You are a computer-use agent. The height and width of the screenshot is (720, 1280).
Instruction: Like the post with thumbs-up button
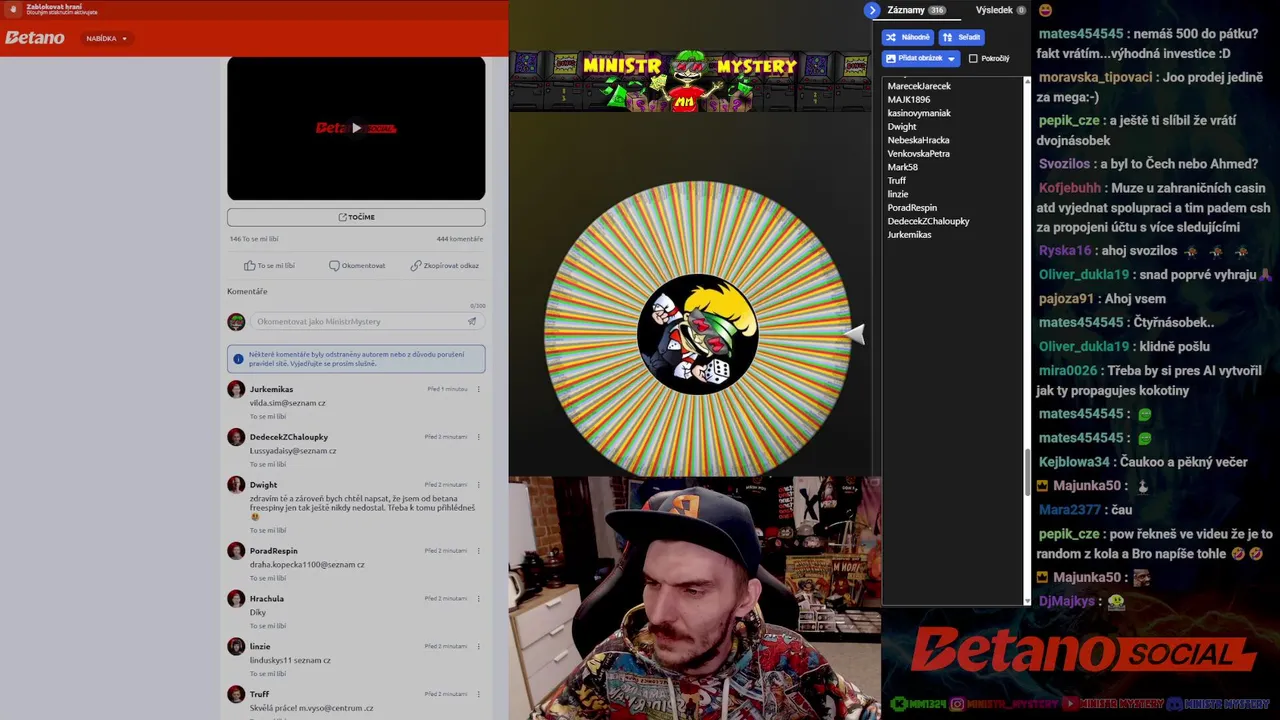click(269, 266)
